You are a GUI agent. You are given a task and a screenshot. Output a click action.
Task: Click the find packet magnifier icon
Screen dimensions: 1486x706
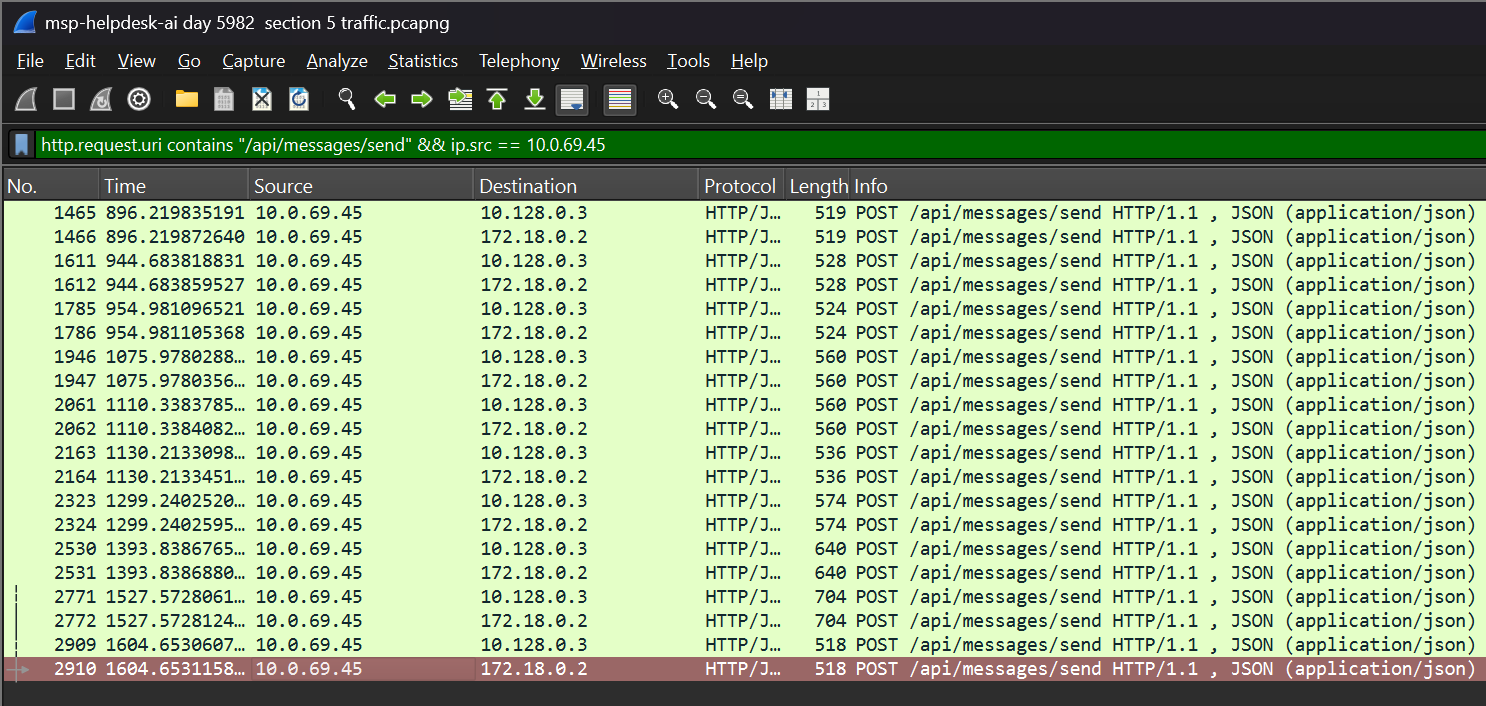[347, 99]
